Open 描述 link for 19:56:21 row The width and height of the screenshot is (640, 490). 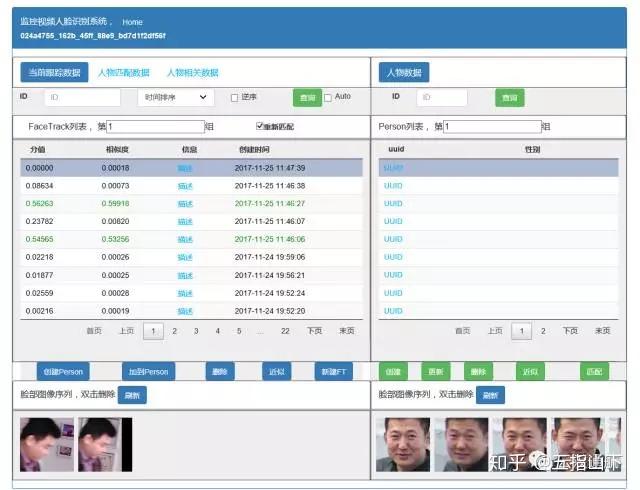pos(185,276)
